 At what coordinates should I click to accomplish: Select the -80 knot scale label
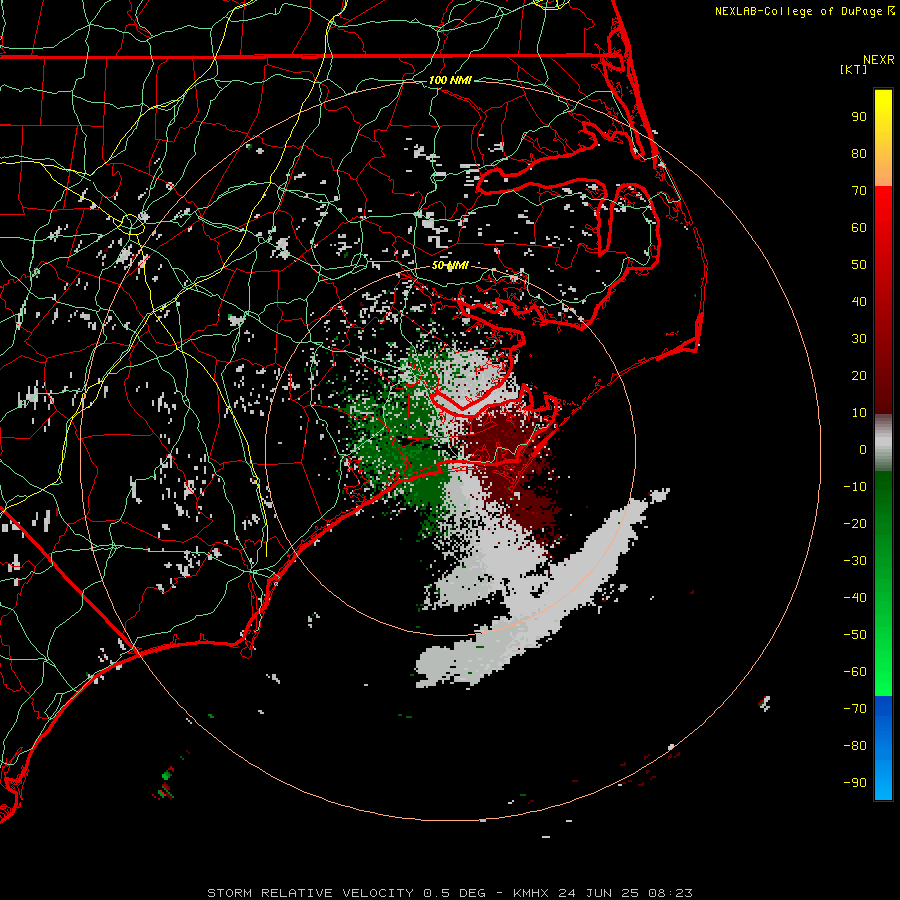point(855,746)
